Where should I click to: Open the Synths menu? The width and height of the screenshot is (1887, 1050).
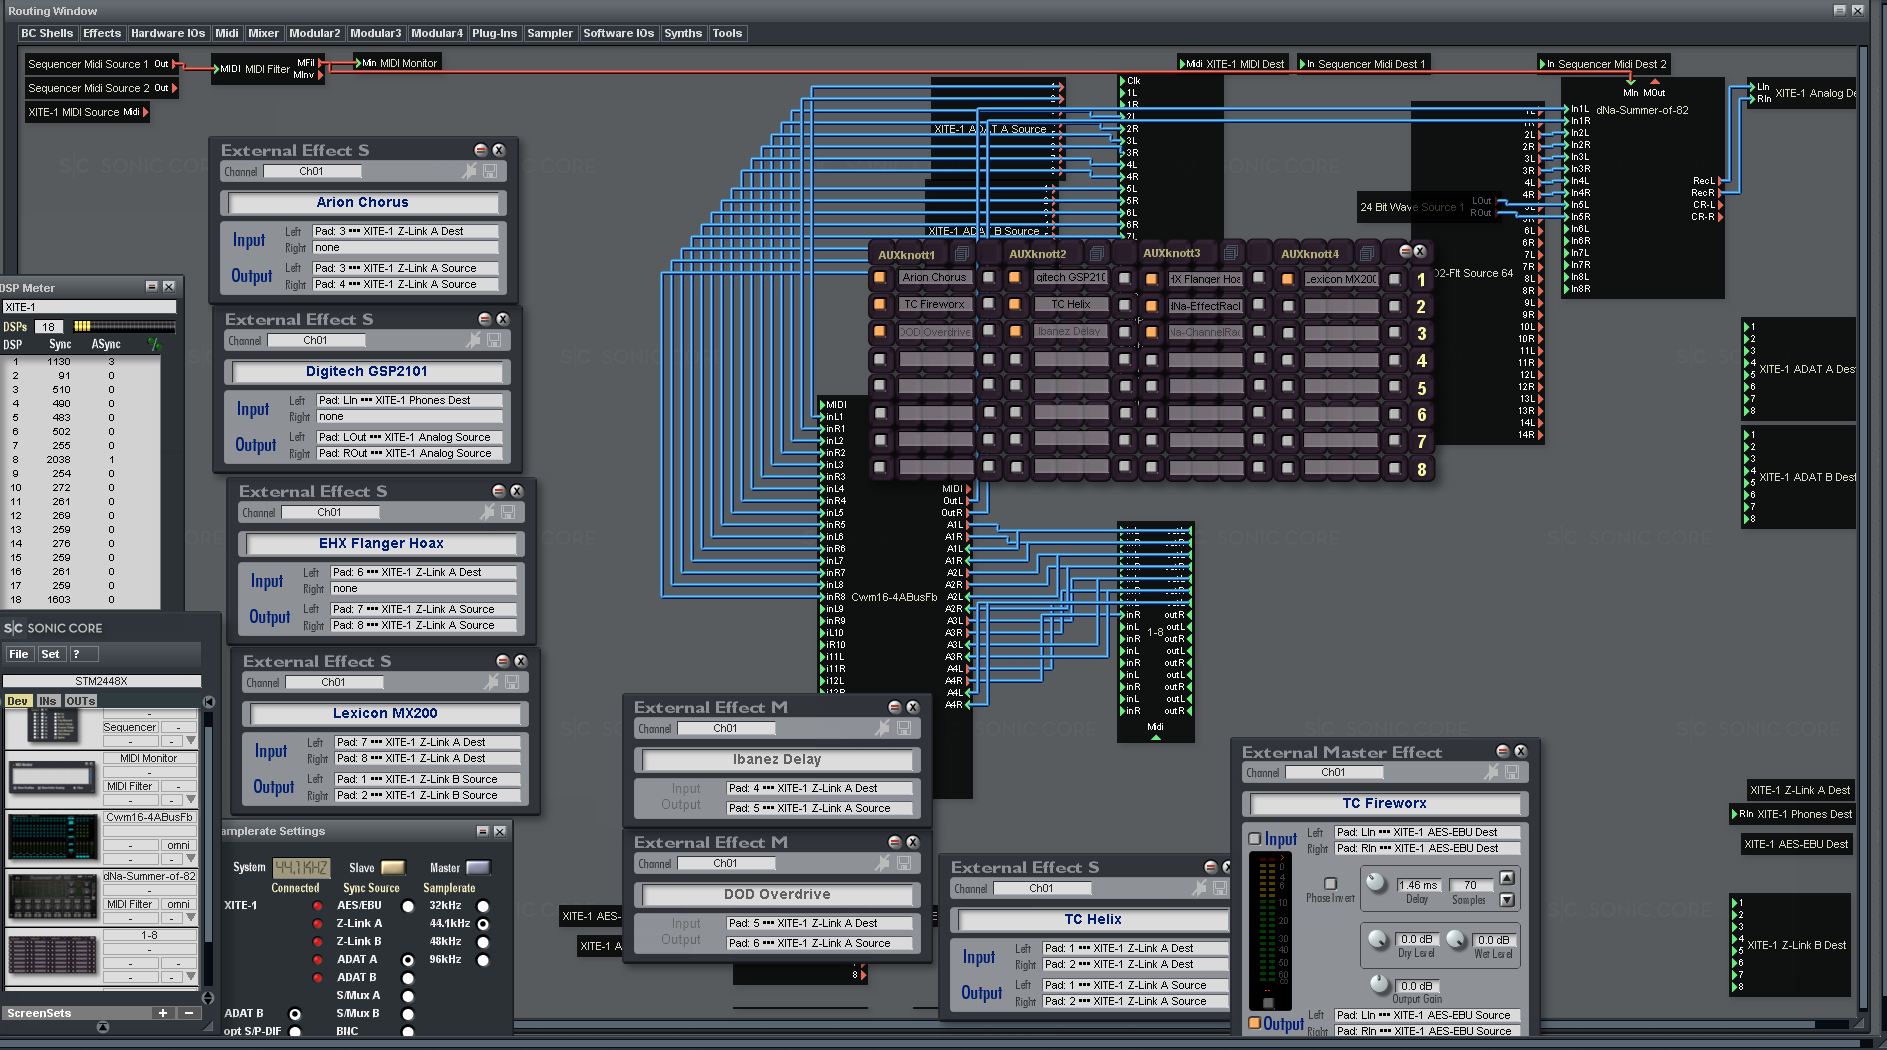[683, 33]
